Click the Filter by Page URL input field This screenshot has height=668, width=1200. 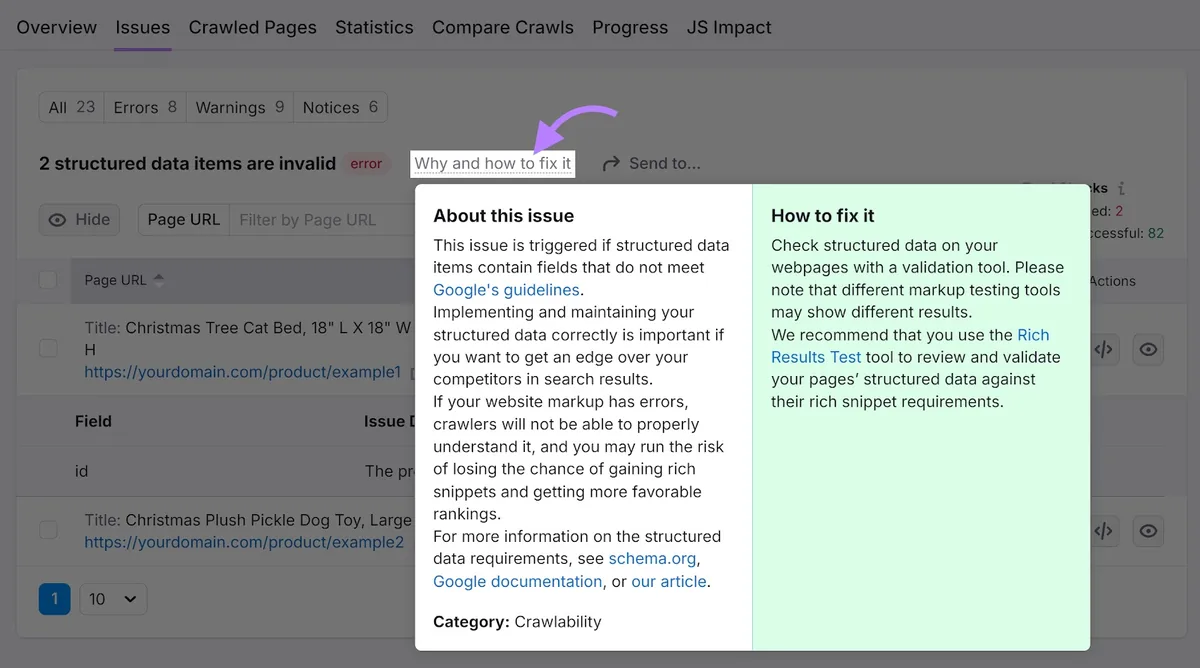(x=322, y=220)
